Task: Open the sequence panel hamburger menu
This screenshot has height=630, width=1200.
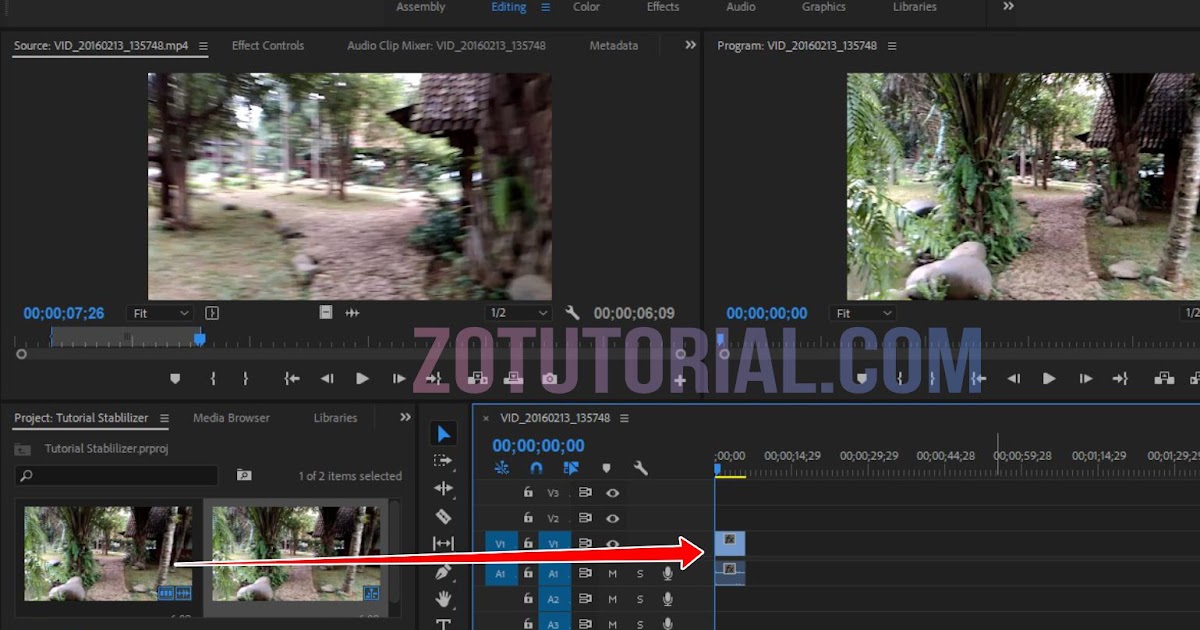Action: 622,419
